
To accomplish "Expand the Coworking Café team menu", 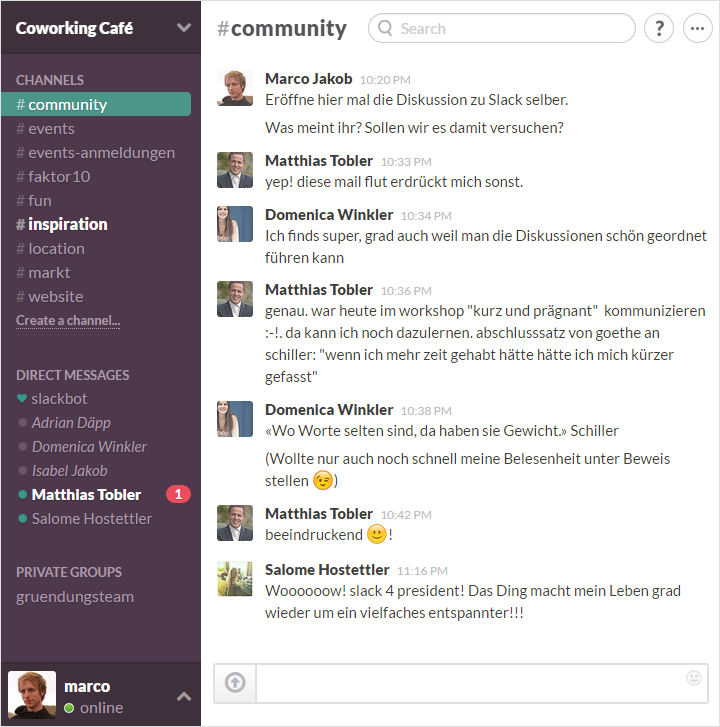I will tap(184, 28).
